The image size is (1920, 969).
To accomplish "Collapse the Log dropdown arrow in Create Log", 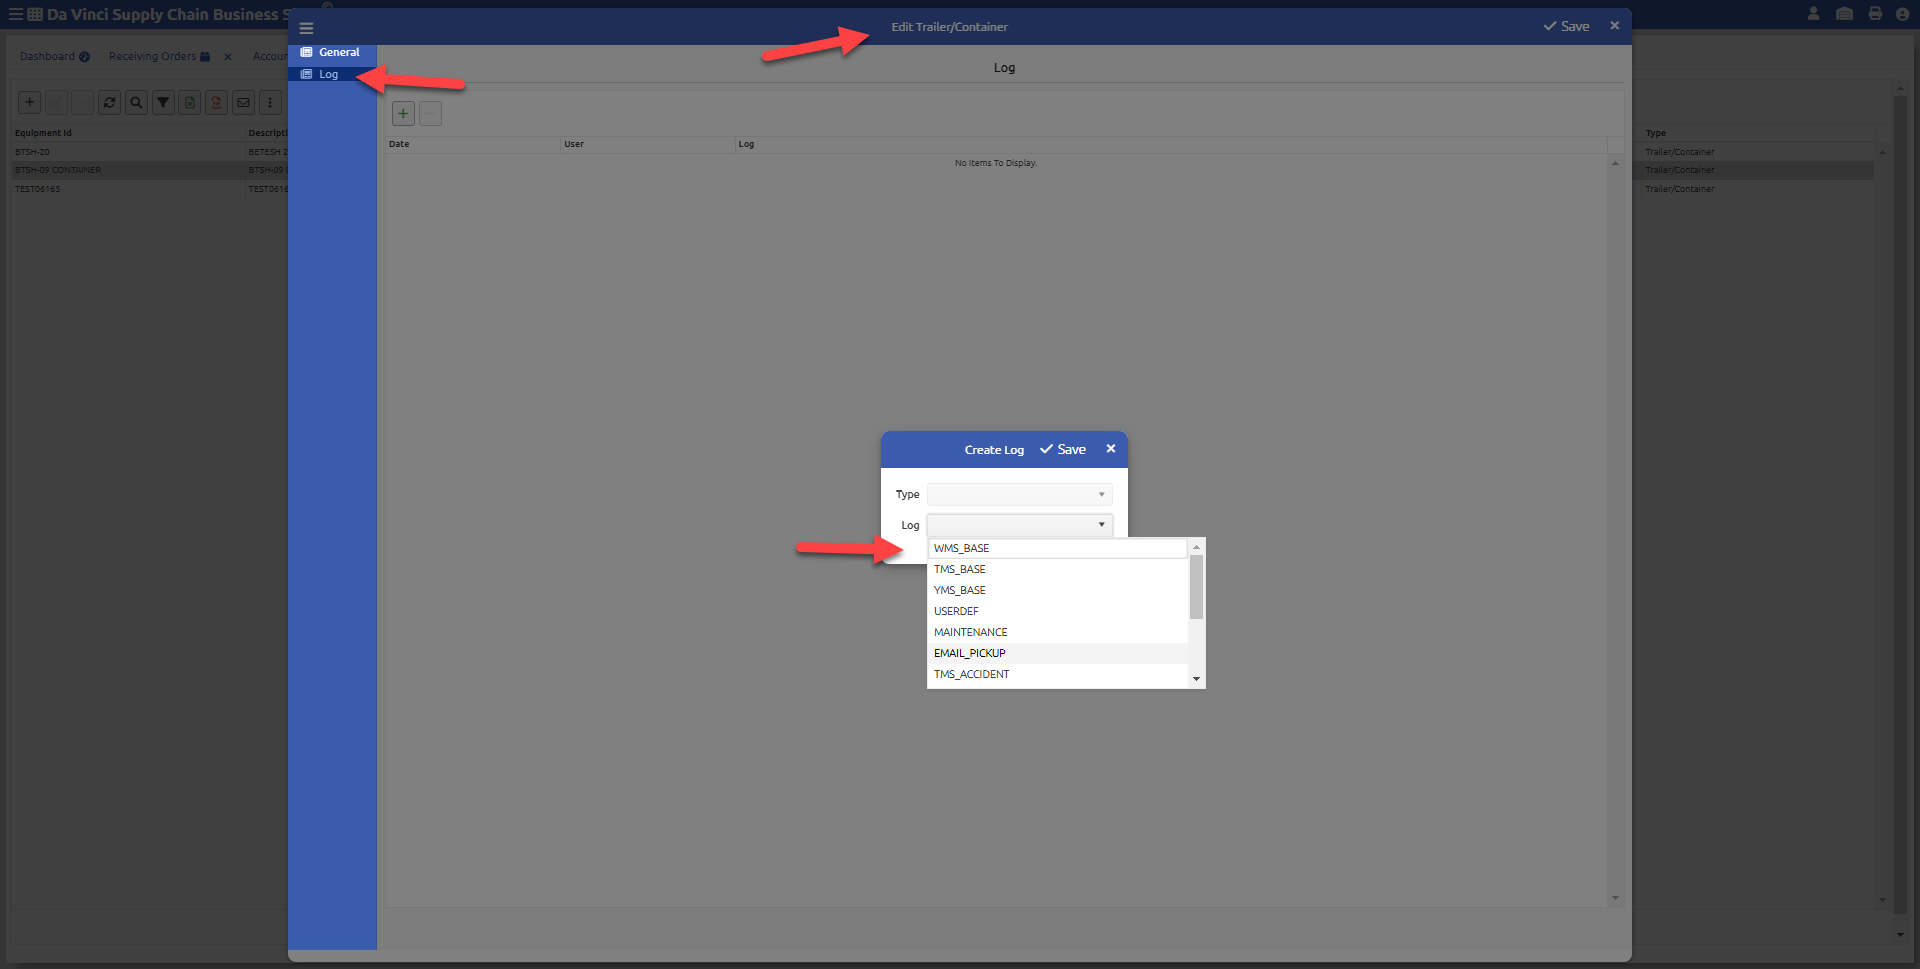I will (1102, 525).
